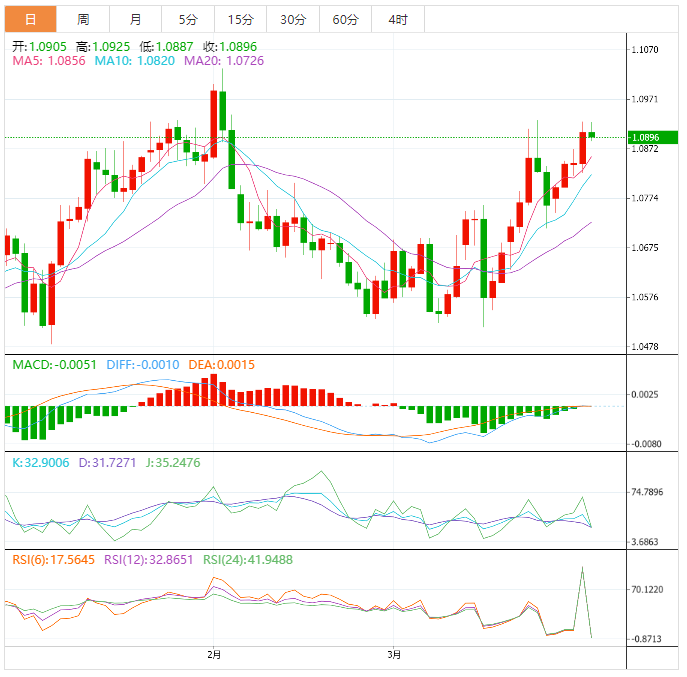Image resolution: width=687 pixels, height=677 pixels.
Task: Click the K: 32.9006 KDJ label
Action: pyautogui.click(x=43, y=463)
